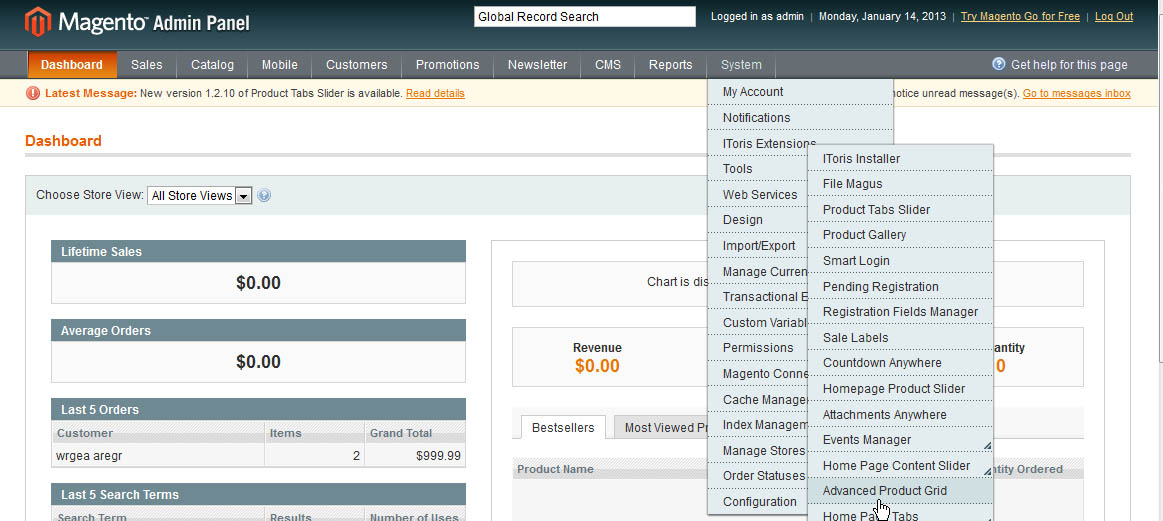Screen dimensions: 1163x521
Task: Select Notifications in System menu
Action: pos(800,117)
